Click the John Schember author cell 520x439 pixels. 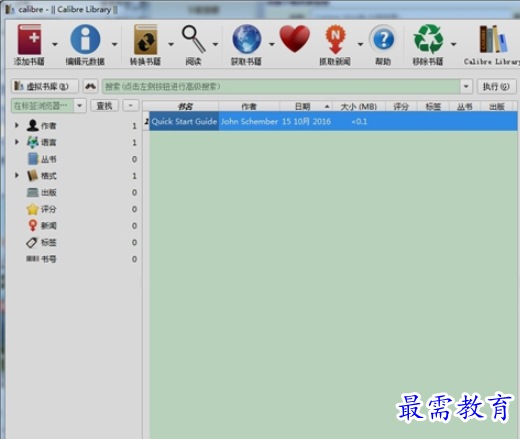[x=249, y=121]
